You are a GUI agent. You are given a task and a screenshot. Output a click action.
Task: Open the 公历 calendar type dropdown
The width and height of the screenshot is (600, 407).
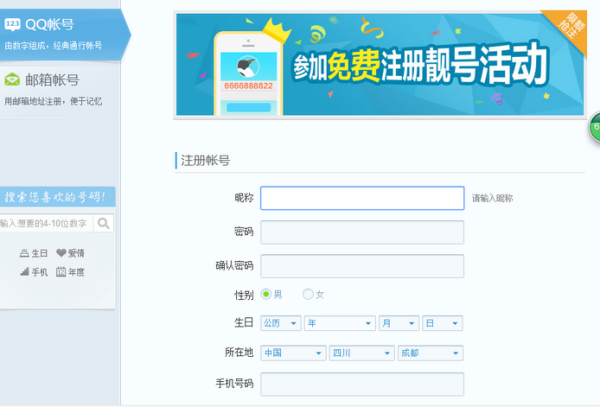281,323
